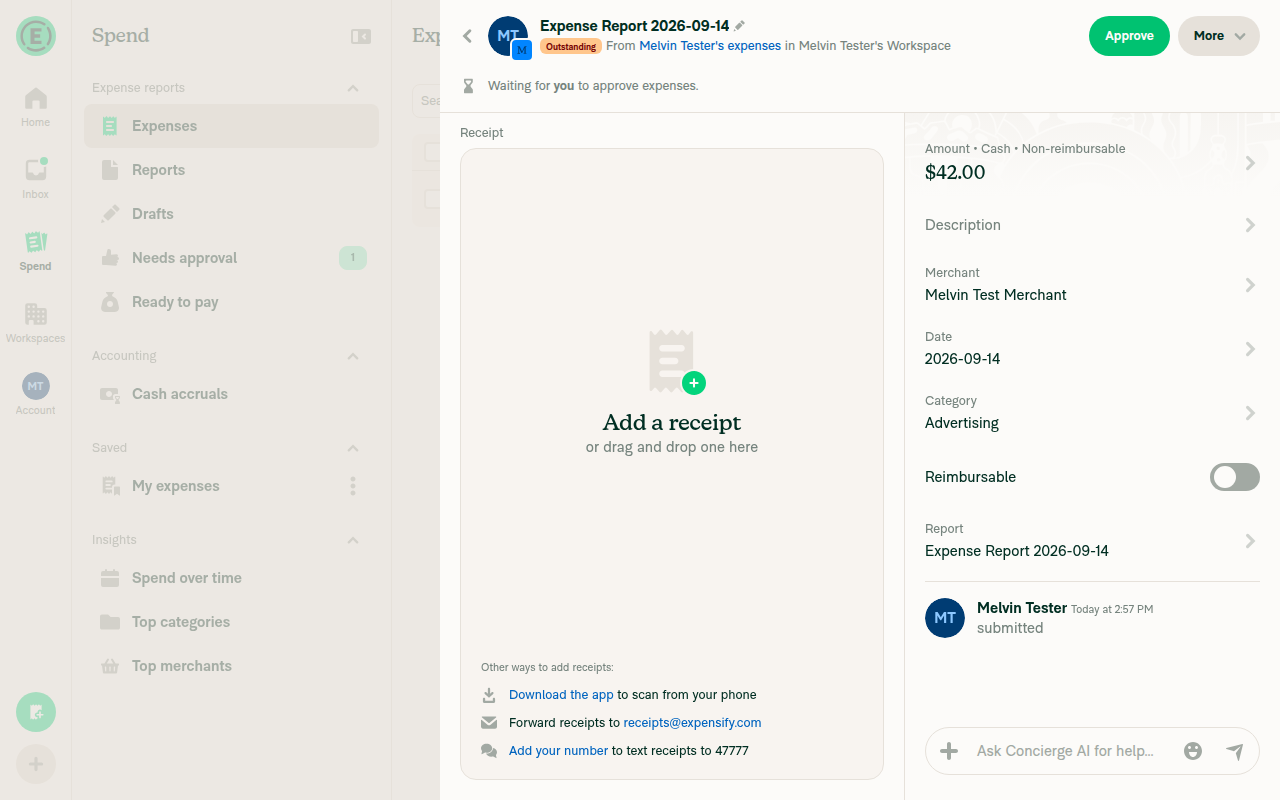
Task: Select Reports in the sidebar
Action: tap(231, 170)
